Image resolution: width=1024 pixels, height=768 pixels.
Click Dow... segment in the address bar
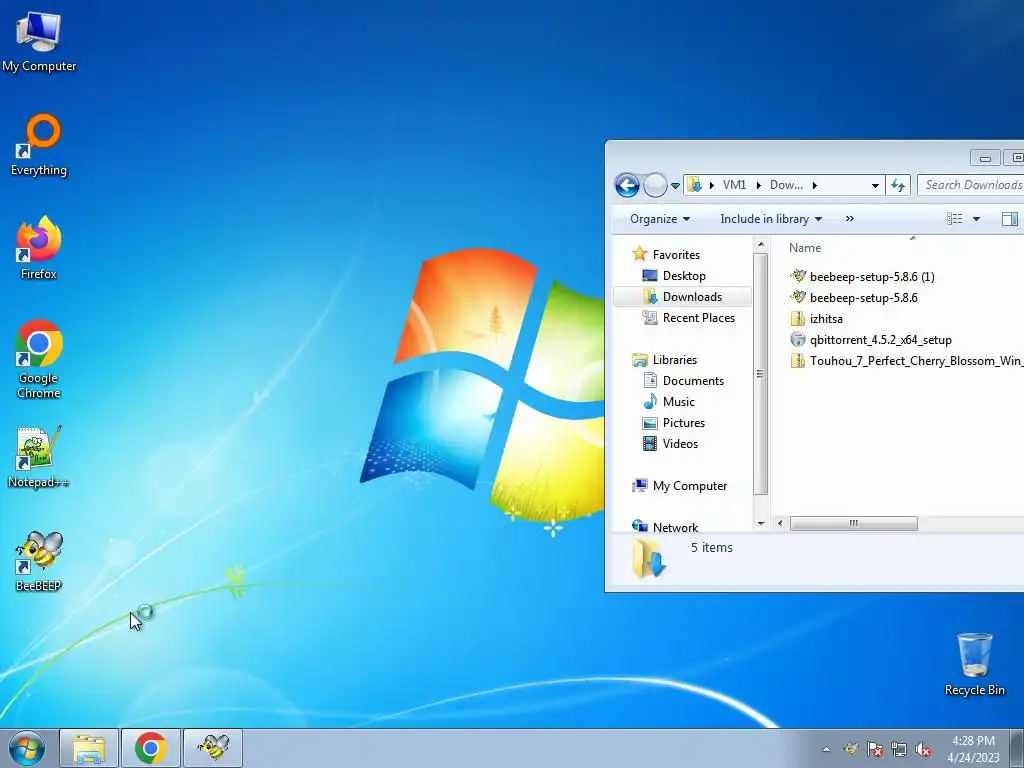tap(786, 185)
